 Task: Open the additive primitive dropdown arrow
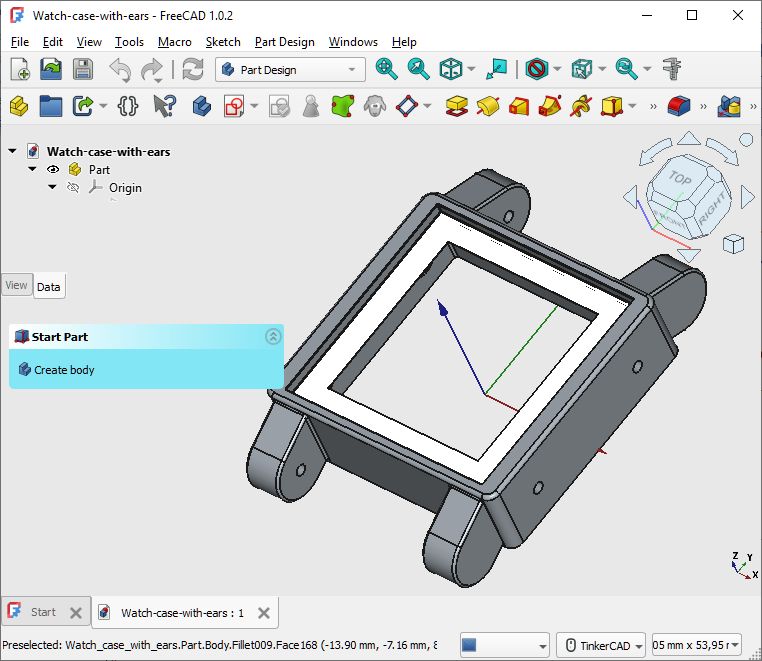point(632,106)
